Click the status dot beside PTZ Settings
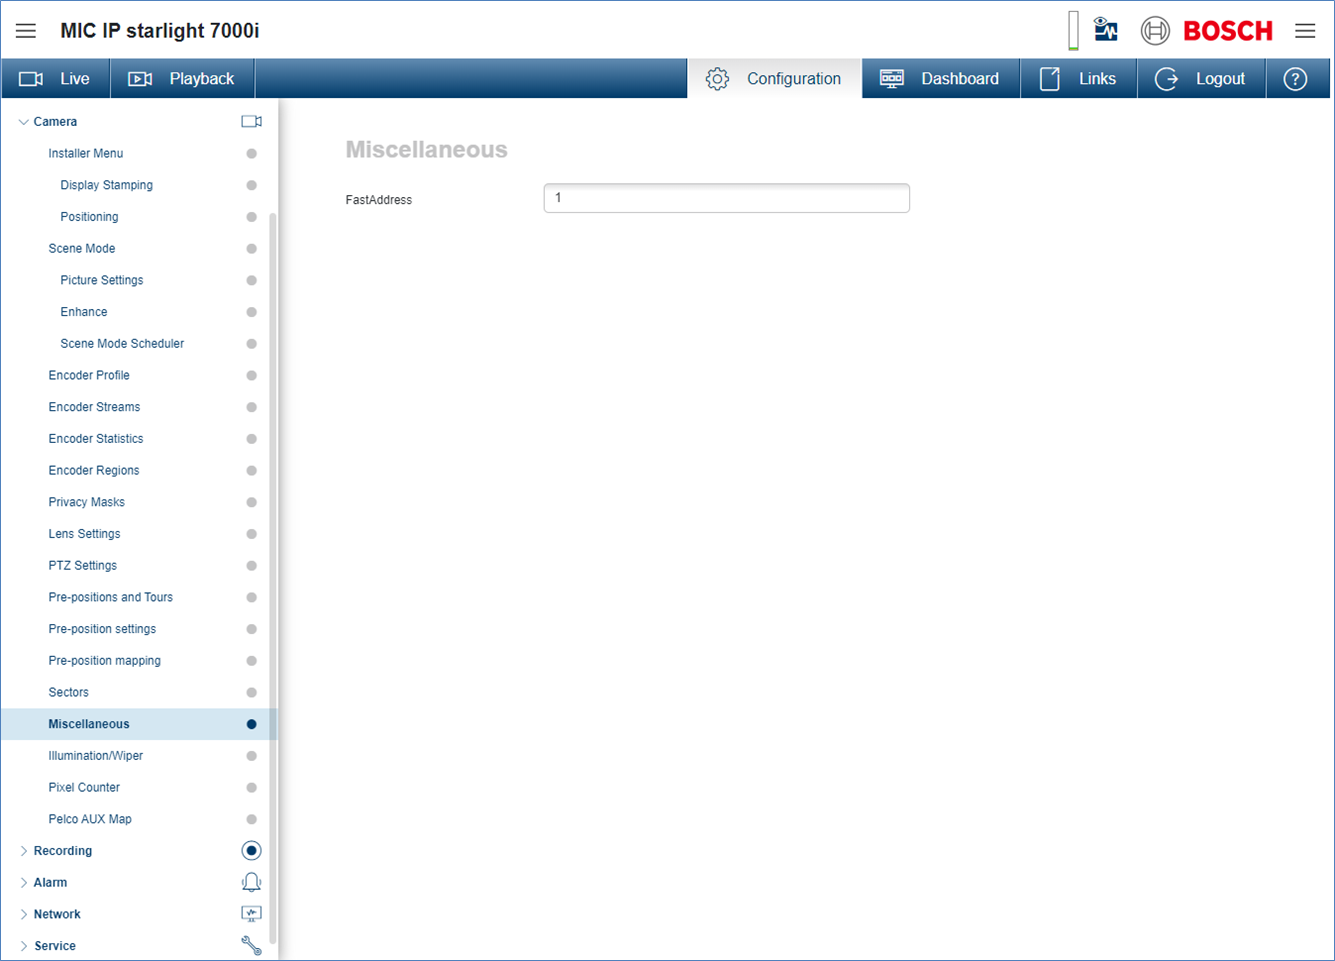Image resolution: width=1335 pixels, height=961 pixels. coord(252,566)
